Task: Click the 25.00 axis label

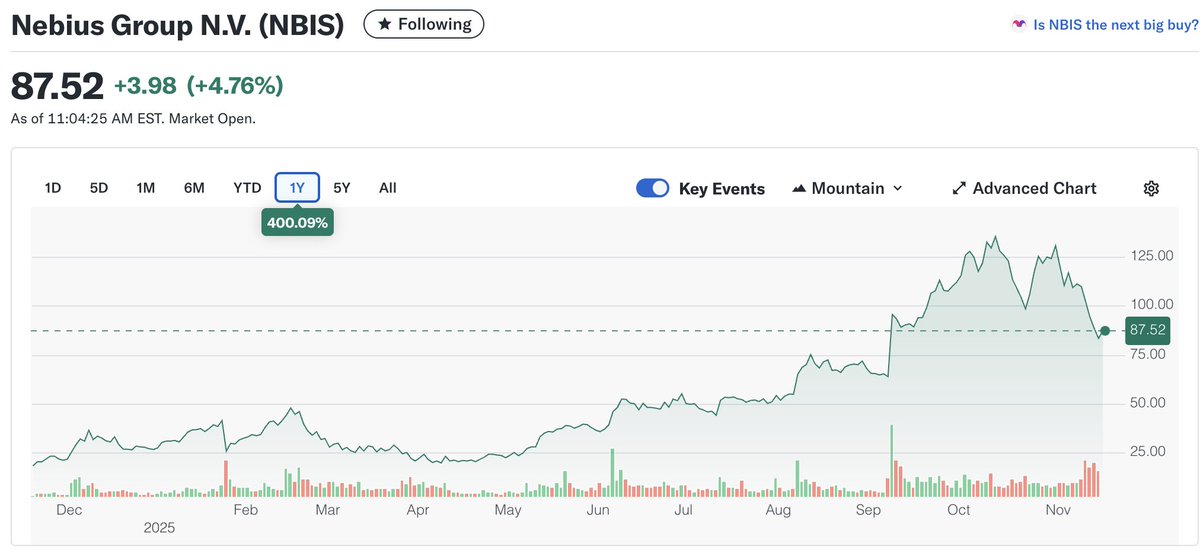Action: point(1146,452)
